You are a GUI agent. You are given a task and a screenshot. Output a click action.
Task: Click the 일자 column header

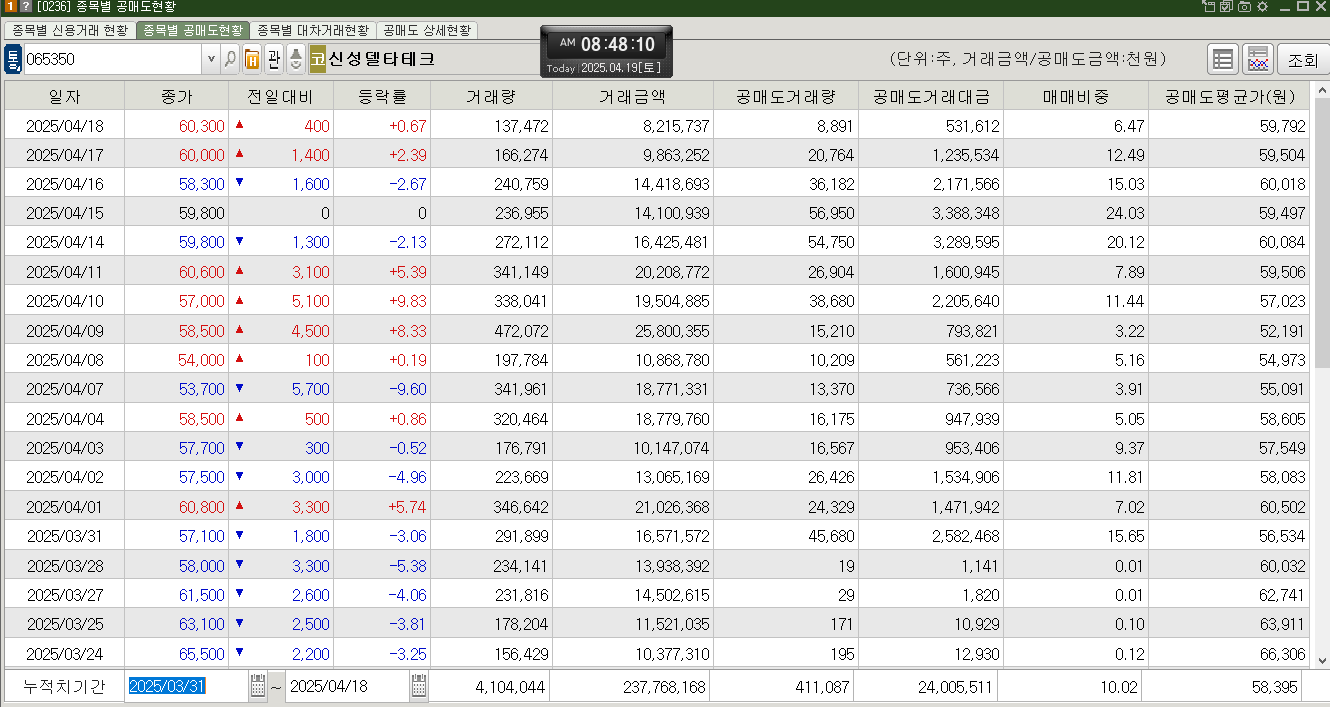point(64,96)
